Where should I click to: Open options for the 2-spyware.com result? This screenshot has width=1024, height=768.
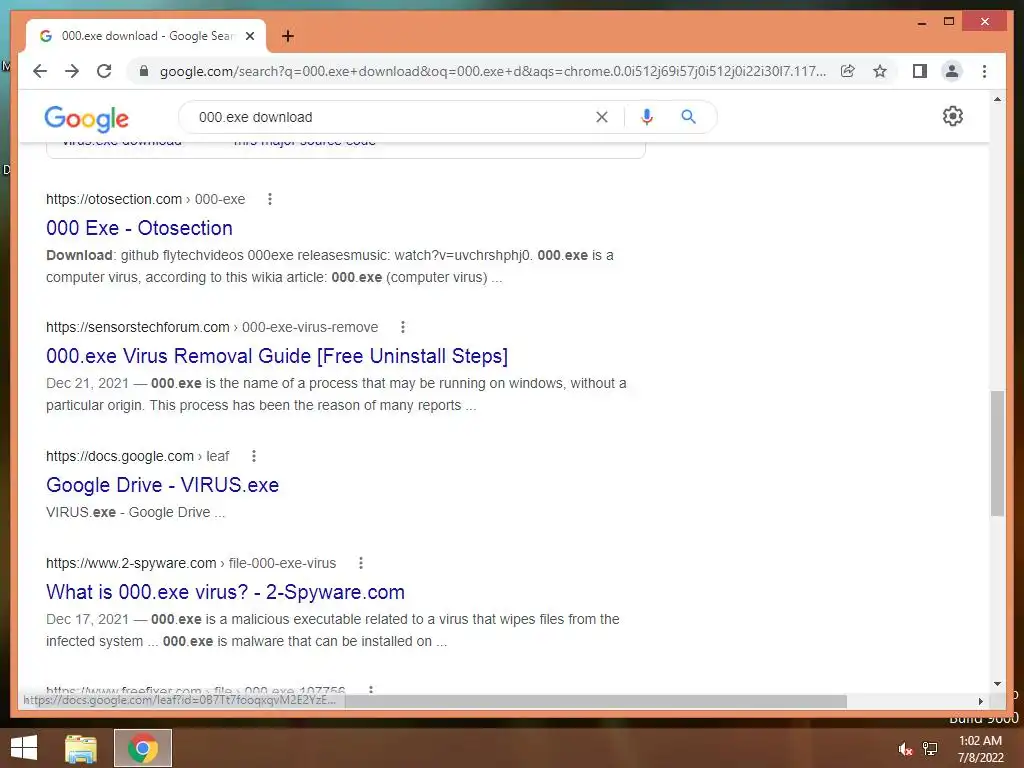click(361, 563)
